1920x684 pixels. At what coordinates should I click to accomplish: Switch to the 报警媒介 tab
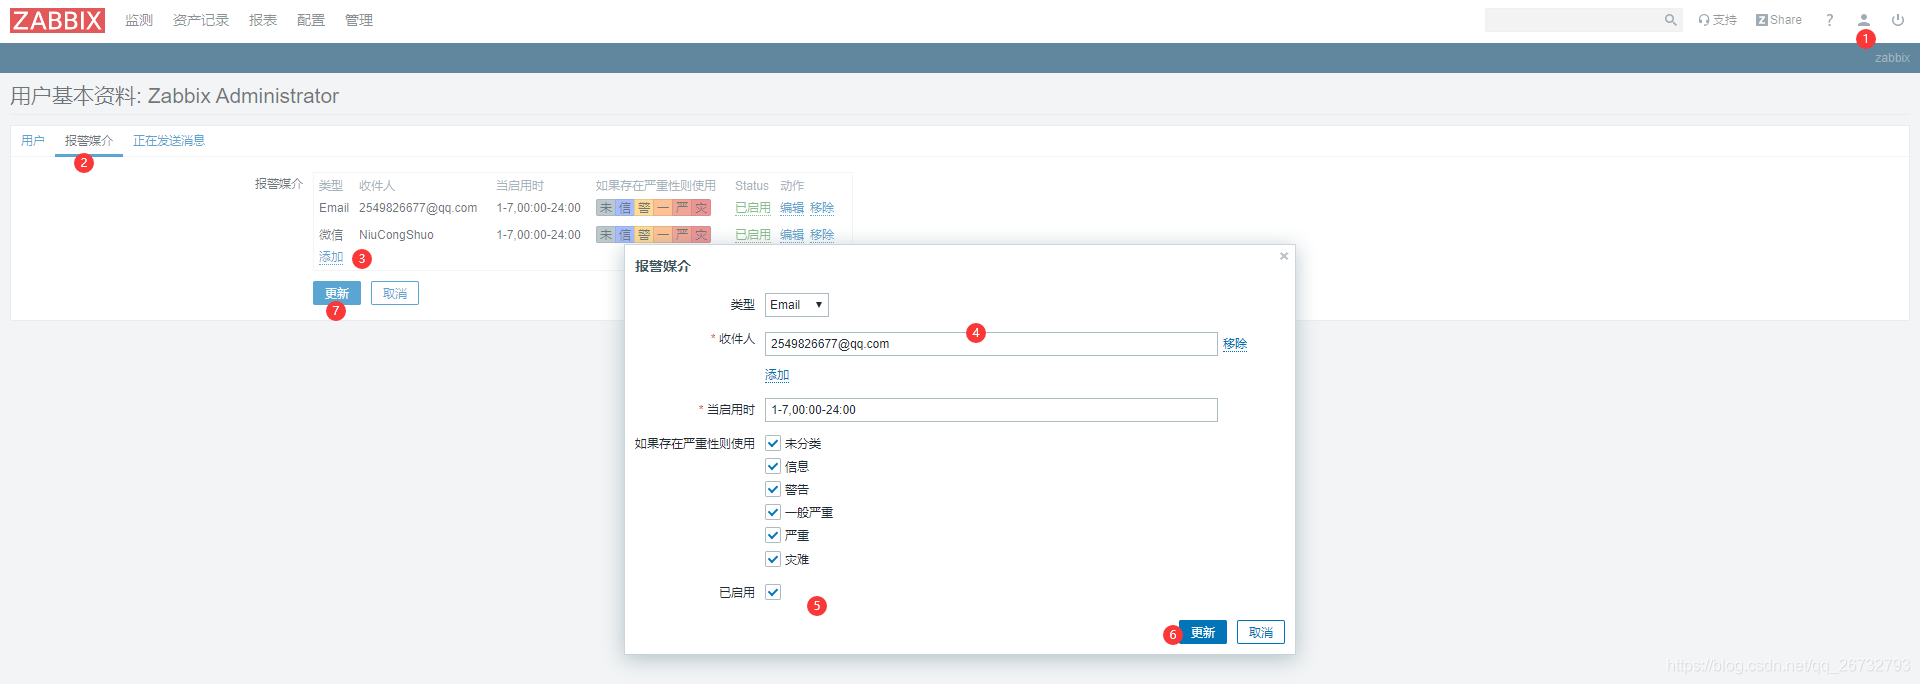[89, 141]
